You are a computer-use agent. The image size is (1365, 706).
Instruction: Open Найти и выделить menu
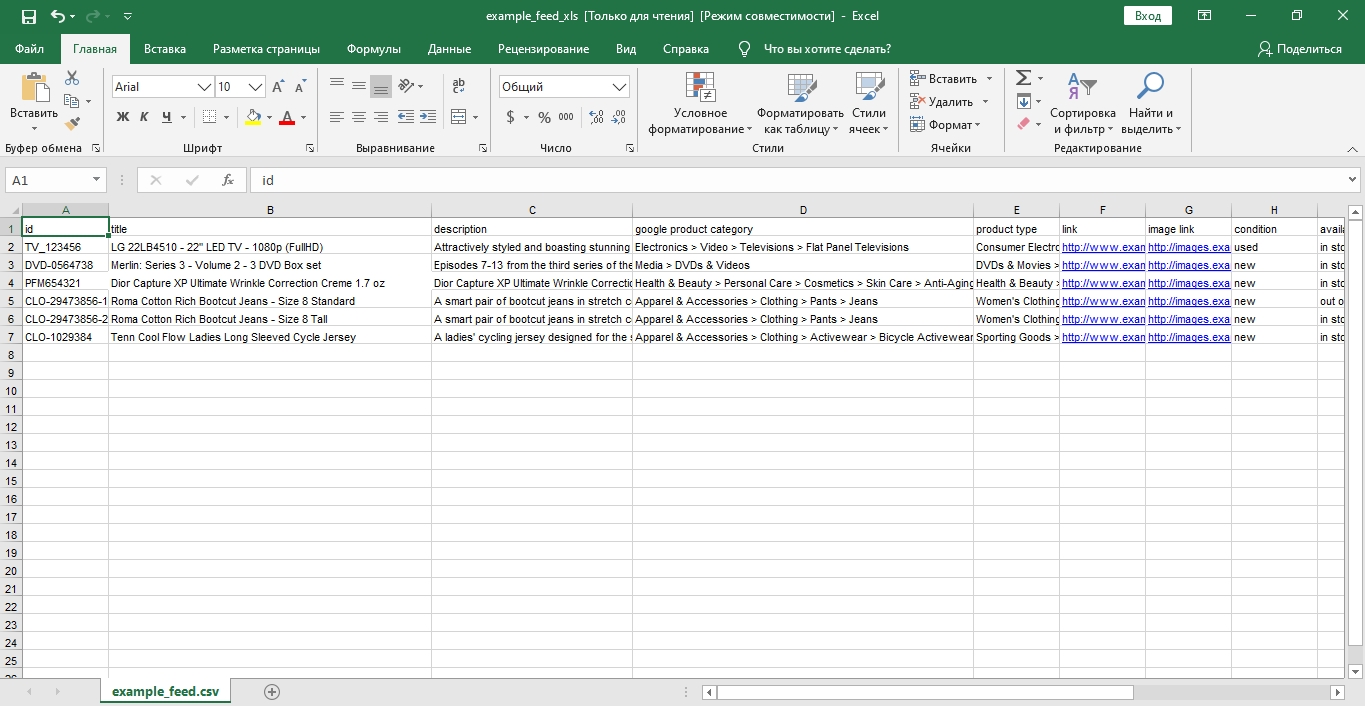coord(1151,103)
